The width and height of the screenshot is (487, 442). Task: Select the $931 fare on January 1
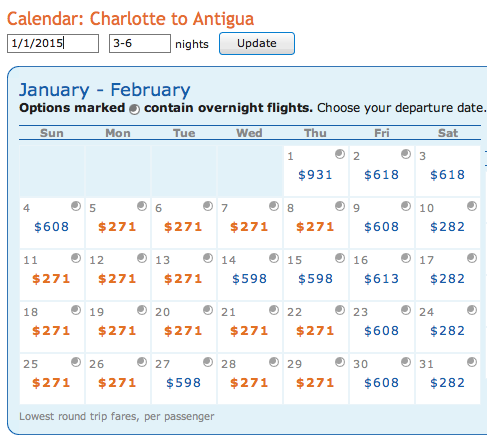pos(315,175)
